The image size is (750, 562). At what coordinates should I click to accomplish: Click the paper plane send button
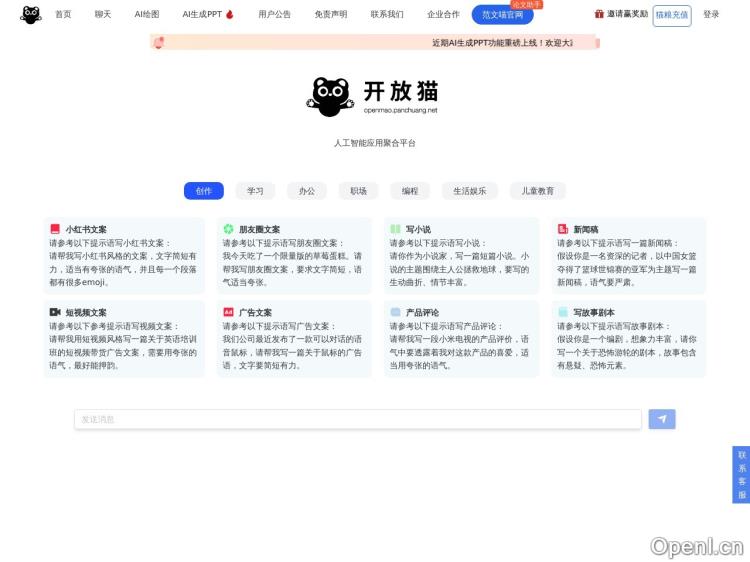662,419
